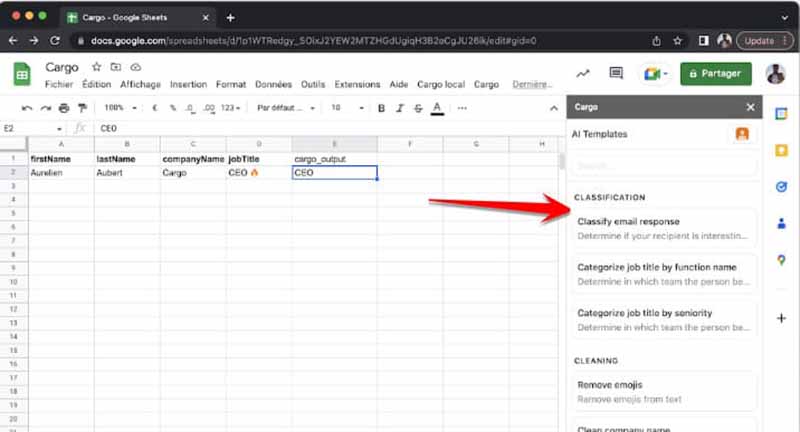Click the green Partager button

tap(715, 74)
